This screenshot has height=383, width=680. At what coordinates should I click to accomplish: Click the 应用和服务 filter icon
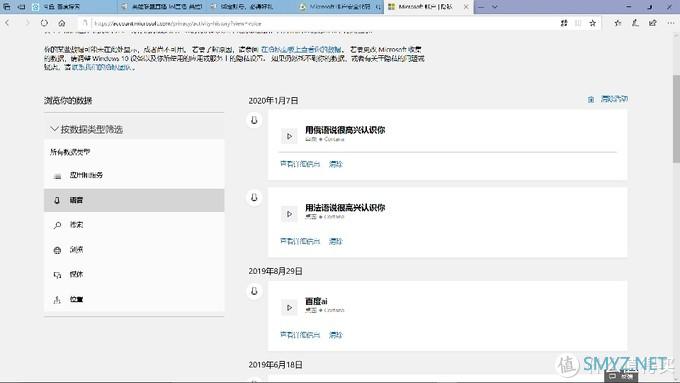tap(57, 176)
